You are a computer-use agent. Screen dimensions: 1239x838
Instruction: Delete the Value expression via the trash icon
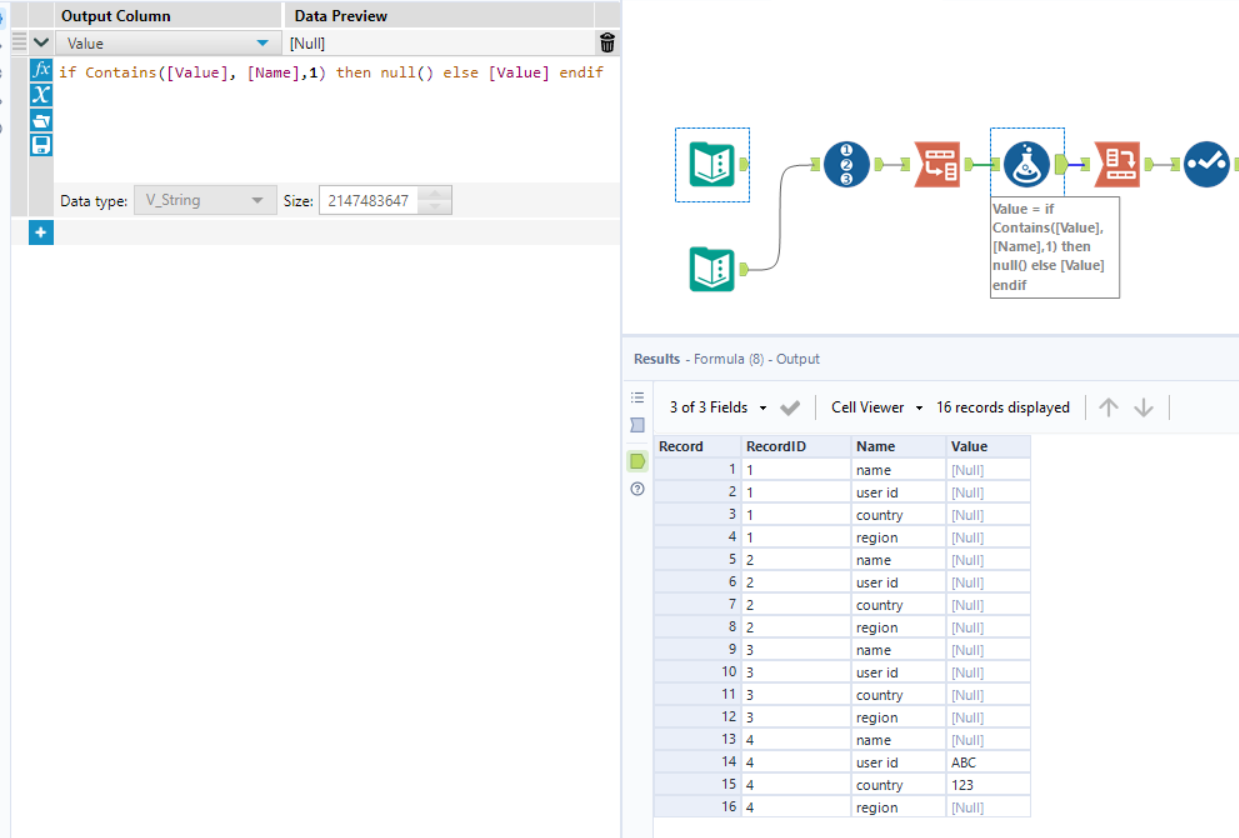click(x=607, y=43)
